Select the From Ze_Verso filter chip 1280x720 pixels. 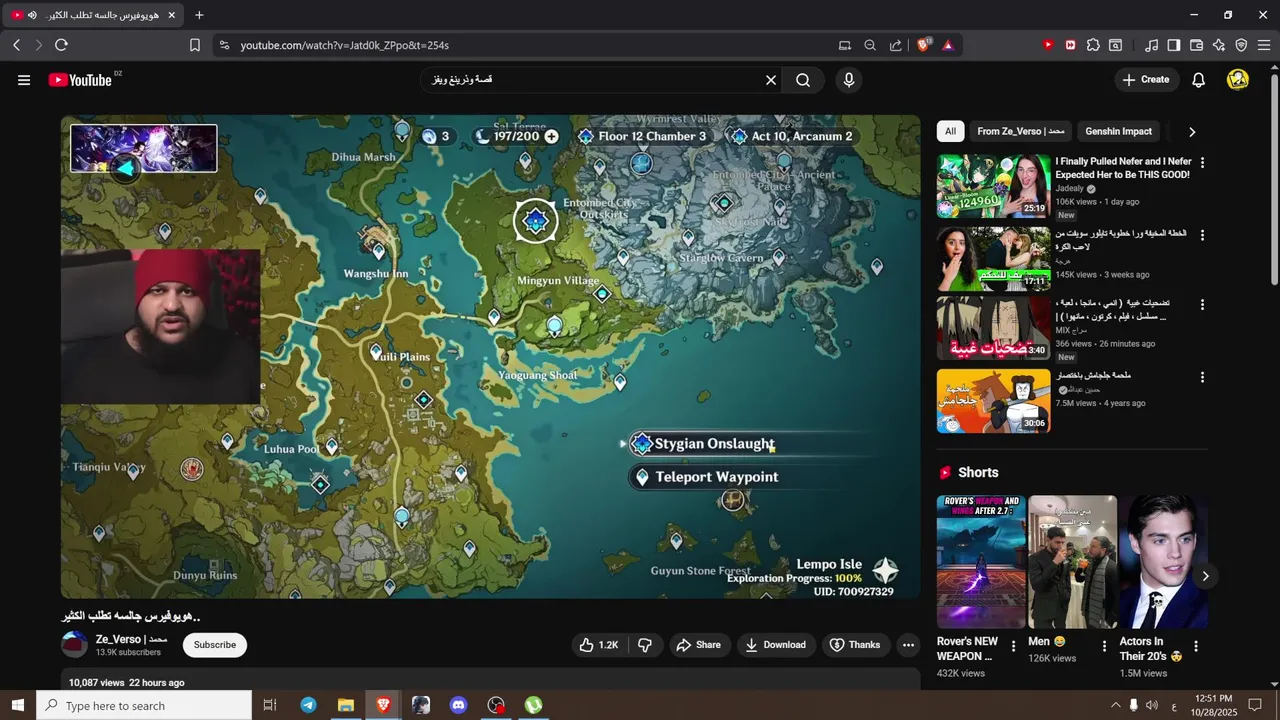pos(1020,131)
